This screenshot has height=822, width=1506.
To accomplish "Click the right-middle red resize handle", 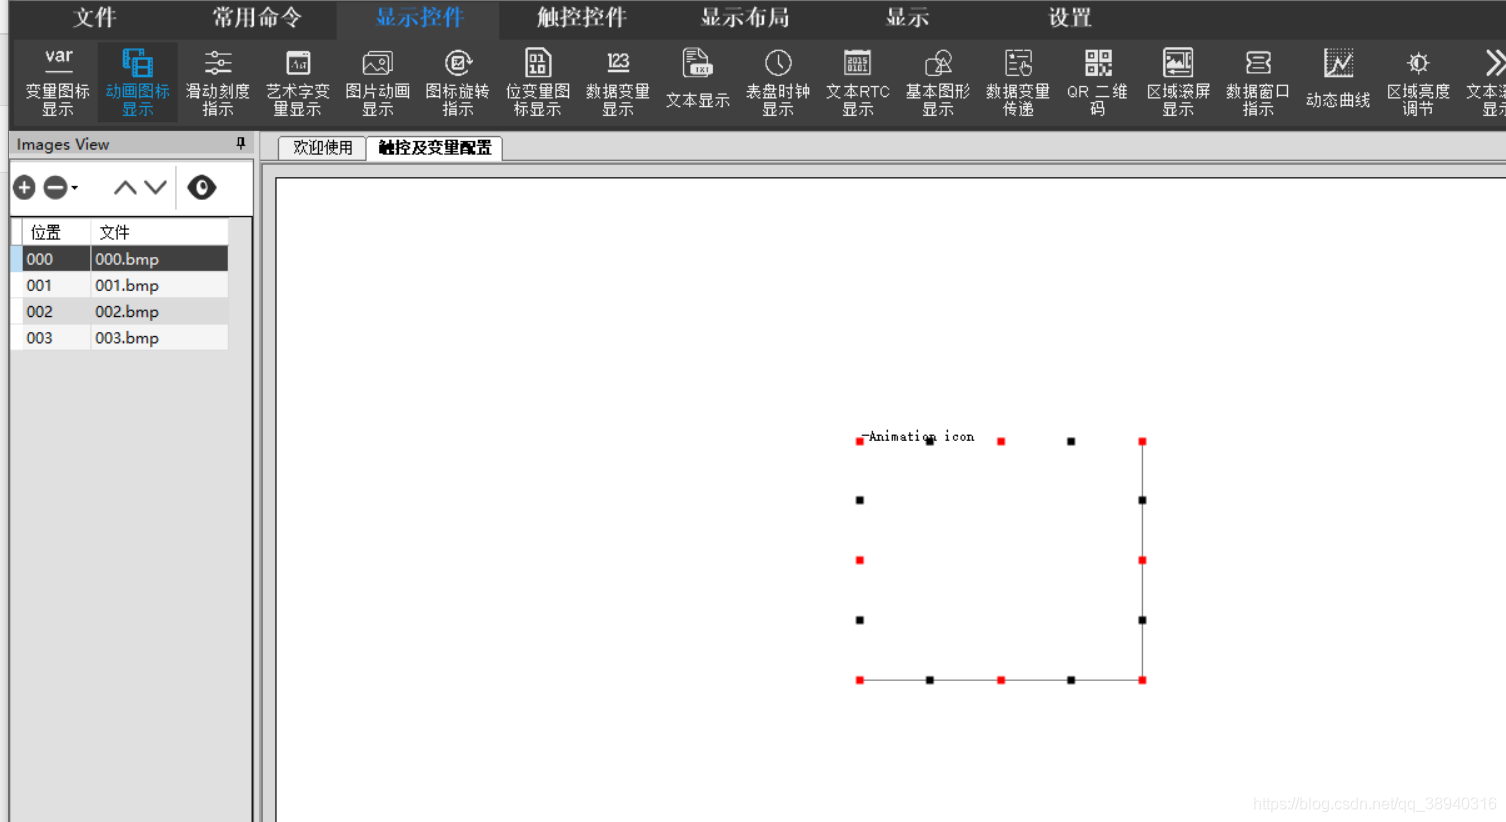I will tap(1142, 560).
